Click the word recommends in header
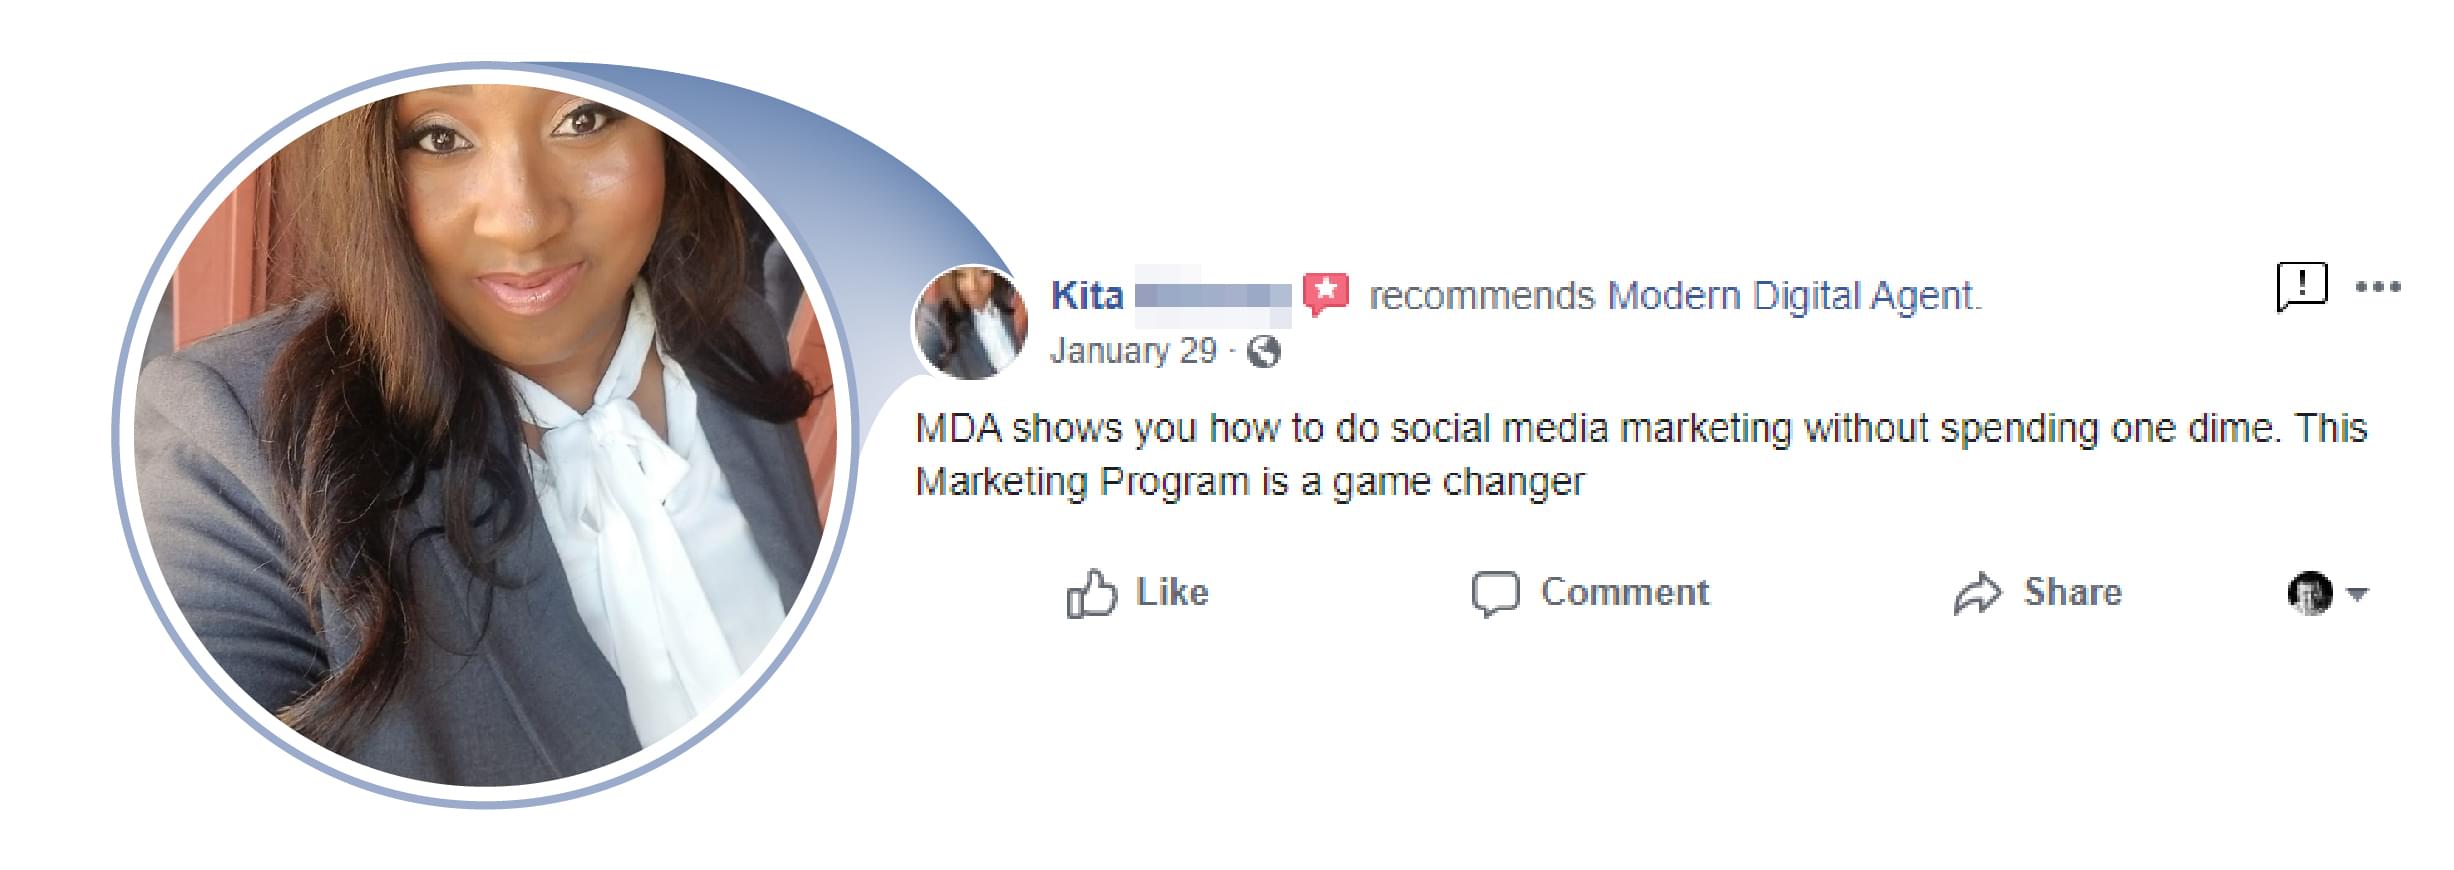 (1481, 296)
